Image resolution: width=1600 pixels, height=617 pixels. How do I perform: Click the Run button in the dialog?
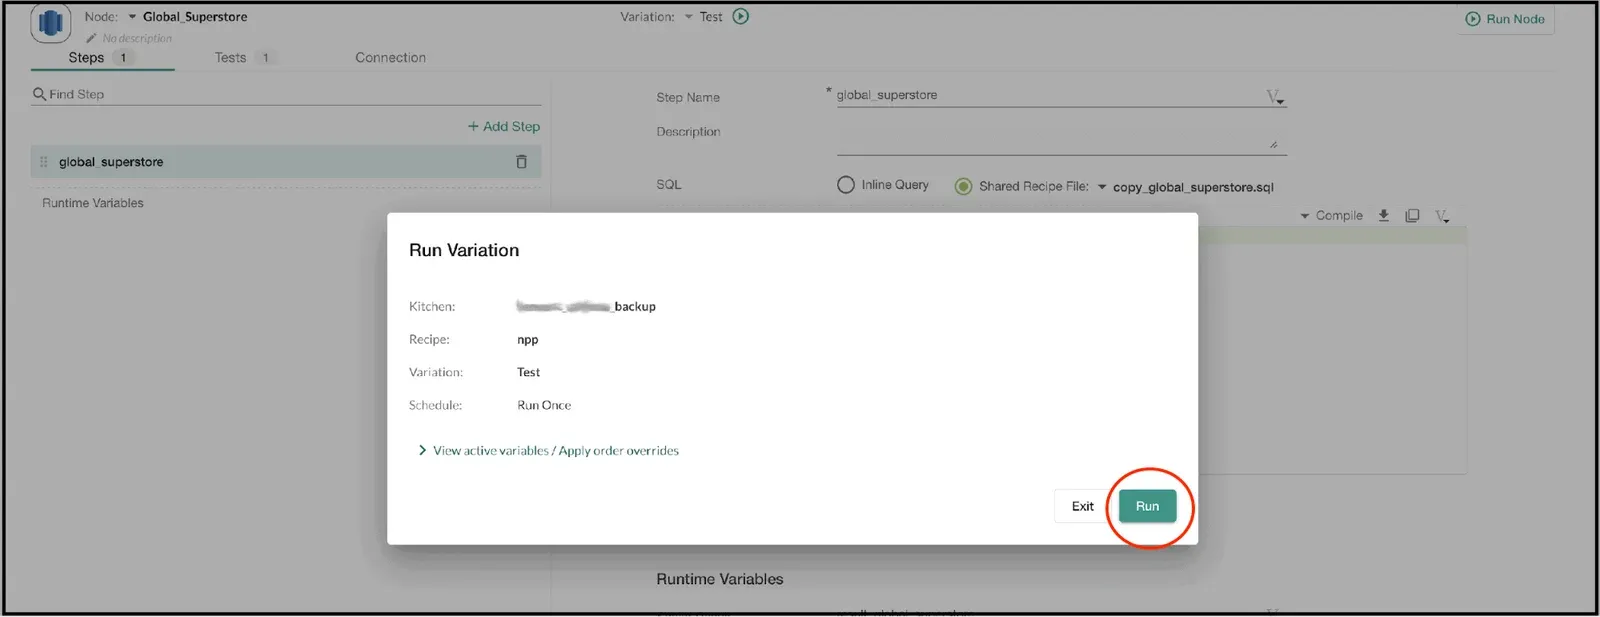tap(1147, 506)
